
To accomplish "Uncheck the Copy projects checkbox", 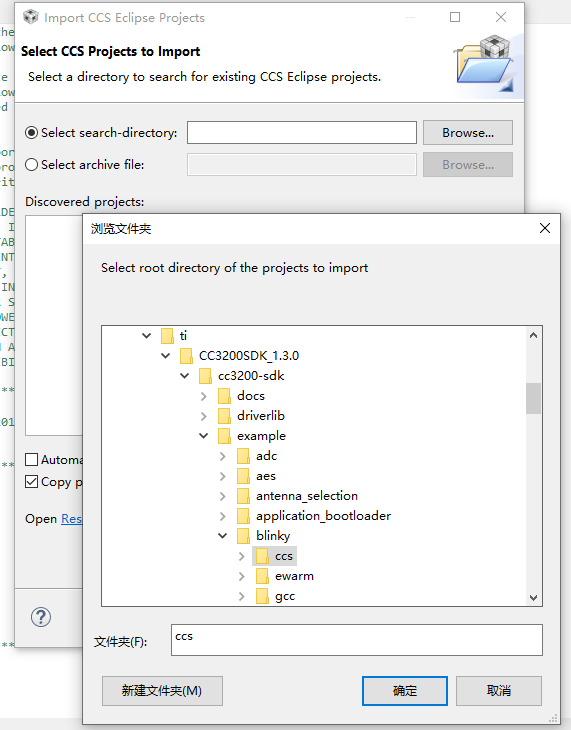I will coord(31,481).
